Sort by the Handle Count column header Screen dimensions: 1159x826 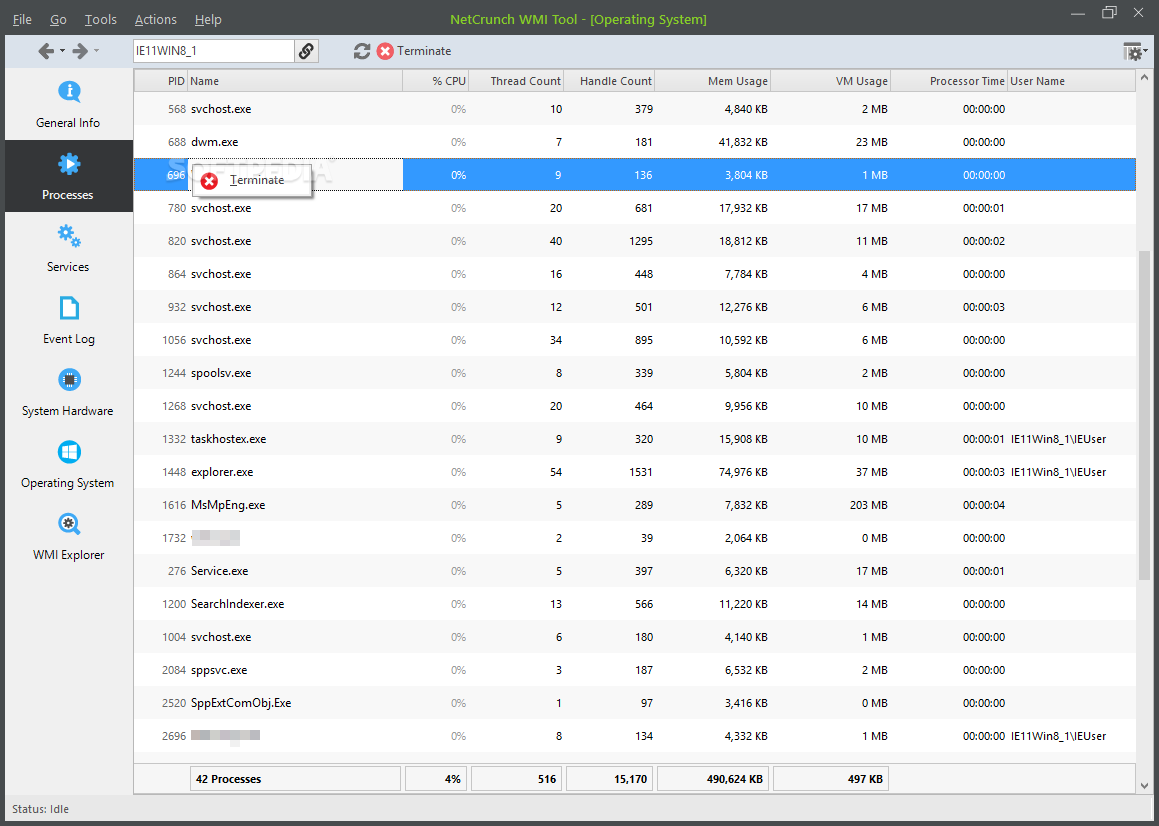610,81
